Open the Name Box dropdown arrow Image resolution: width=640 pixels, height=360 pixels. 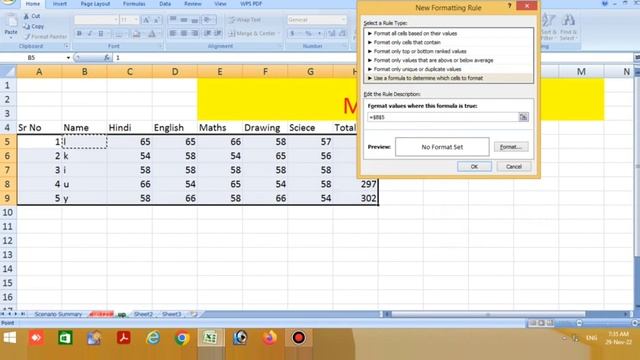pyautogui.click(x=68, y=58)
